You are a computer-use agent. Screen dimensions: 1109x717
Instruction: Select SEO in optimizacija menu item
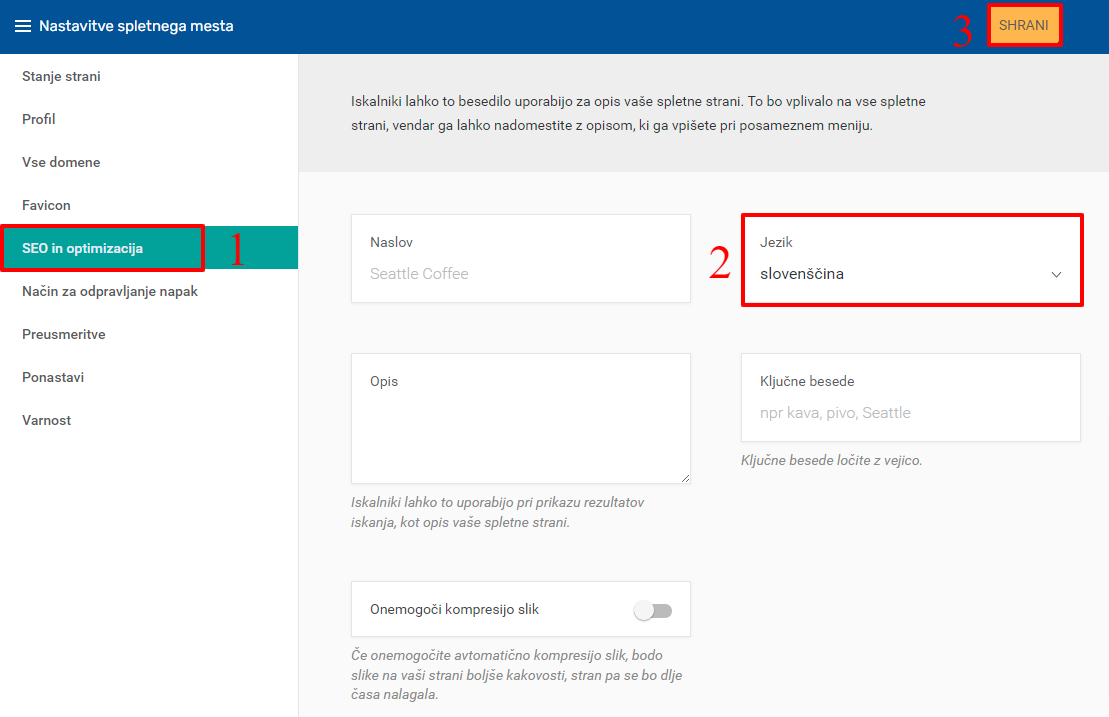[149, 248]
